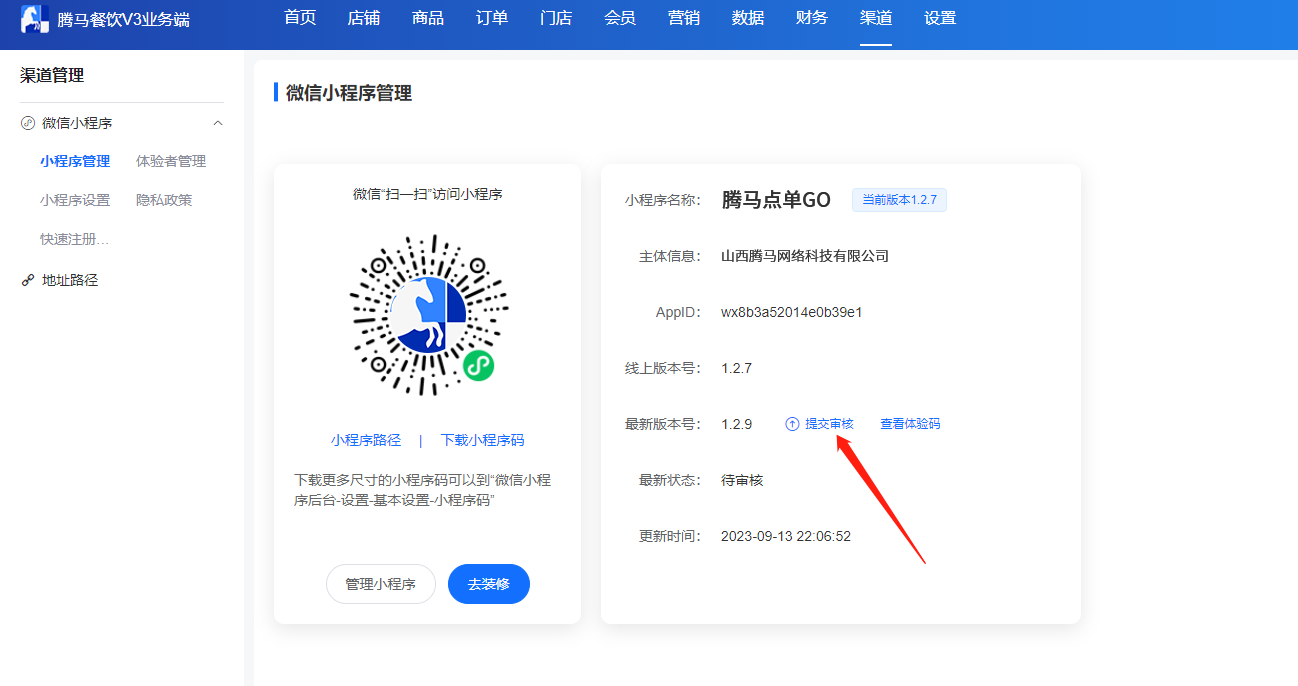Go to the 商品 menu
Screen dimensions: 1298x686
coord(428,18)
